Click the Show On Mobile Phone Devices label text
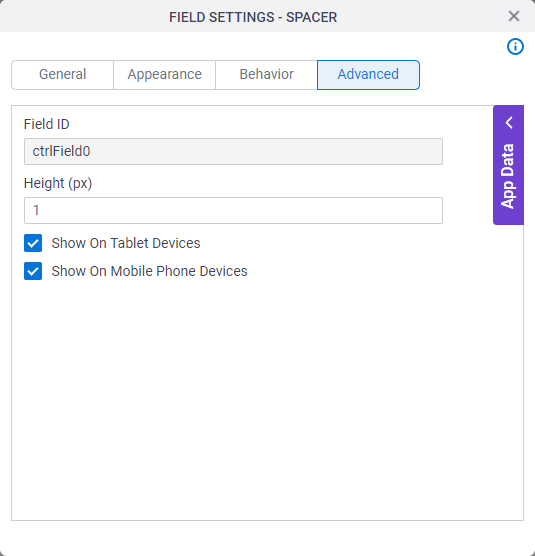This screenshot has width=535, height=556. (x=149, y=271)
